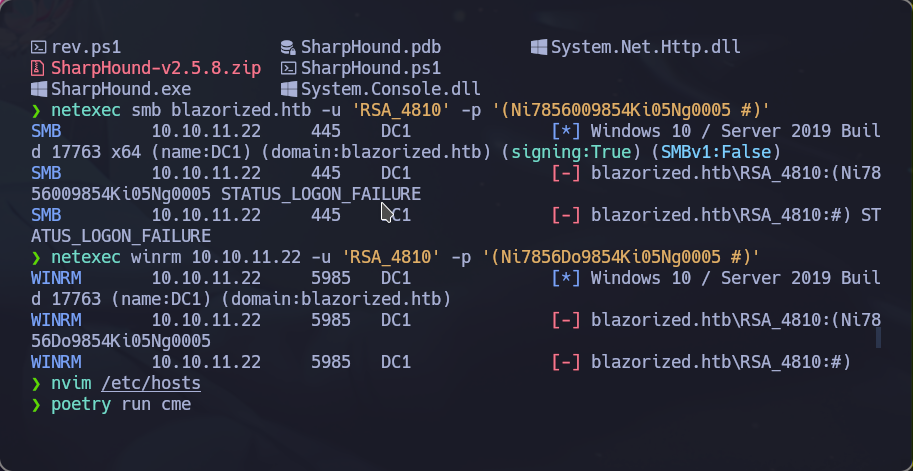Screen dimensions: 913x471
Task: Click the SharpHound-v2.5.8.zip filename
Action: (156, 68)
